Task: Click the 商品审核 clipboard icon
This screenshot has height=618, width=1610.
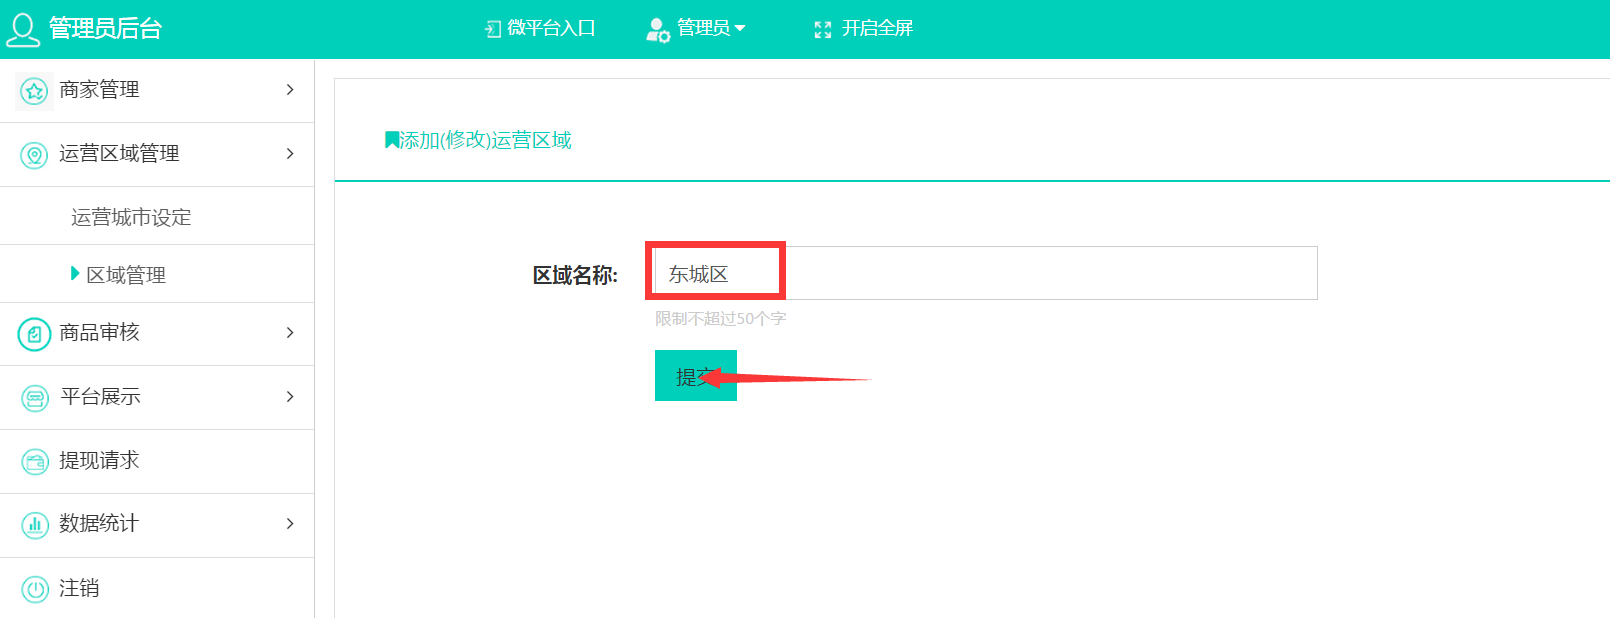Action: [34, 334]
